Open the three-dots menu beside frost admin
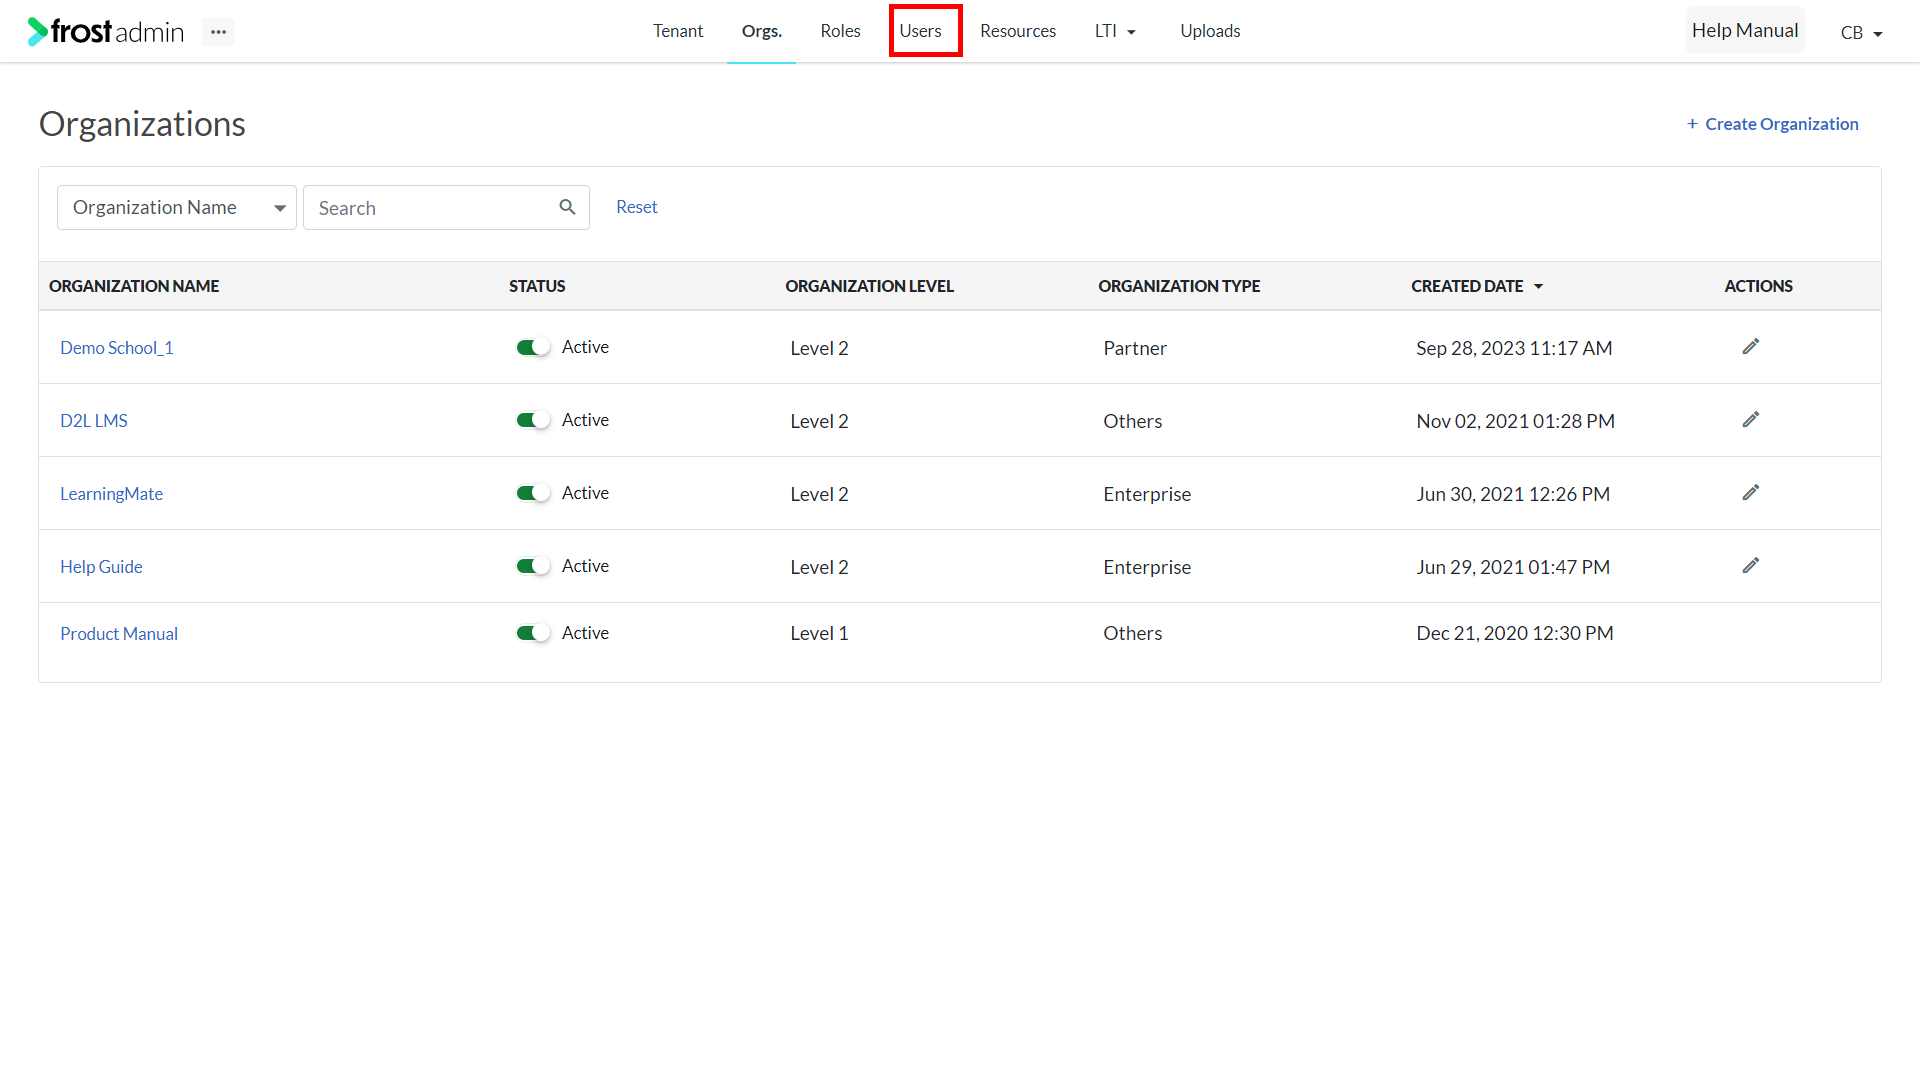The width and height of the screenshot is (1920, 1080). 218,32
